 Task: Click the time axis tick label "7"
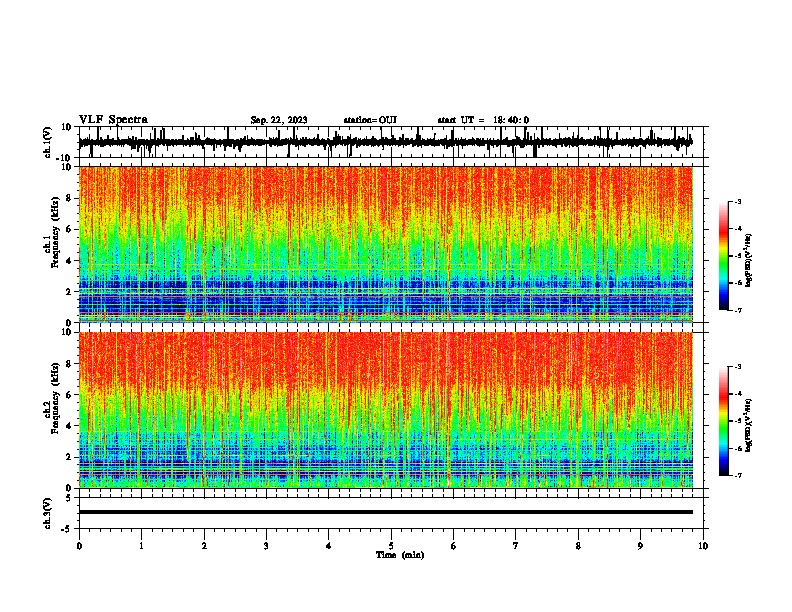tap(516, 546)
